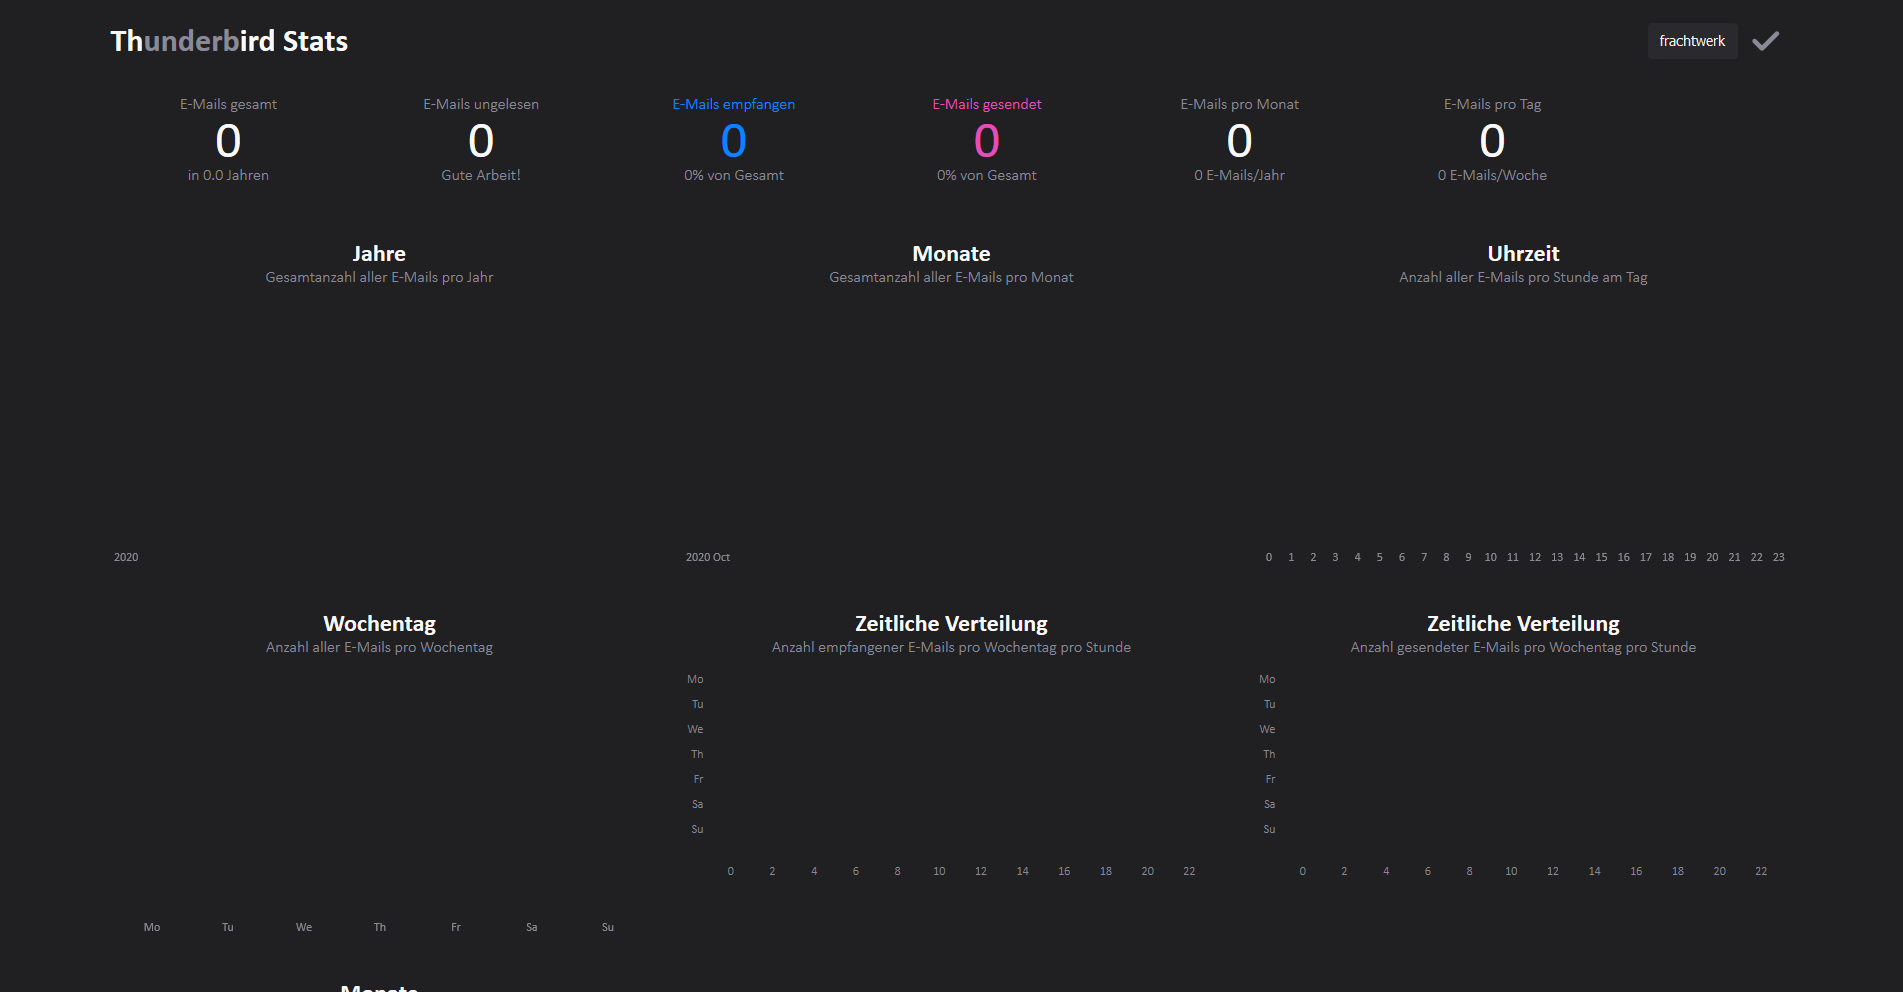Click the Thunderbird Stats title

tap(229, 41)
